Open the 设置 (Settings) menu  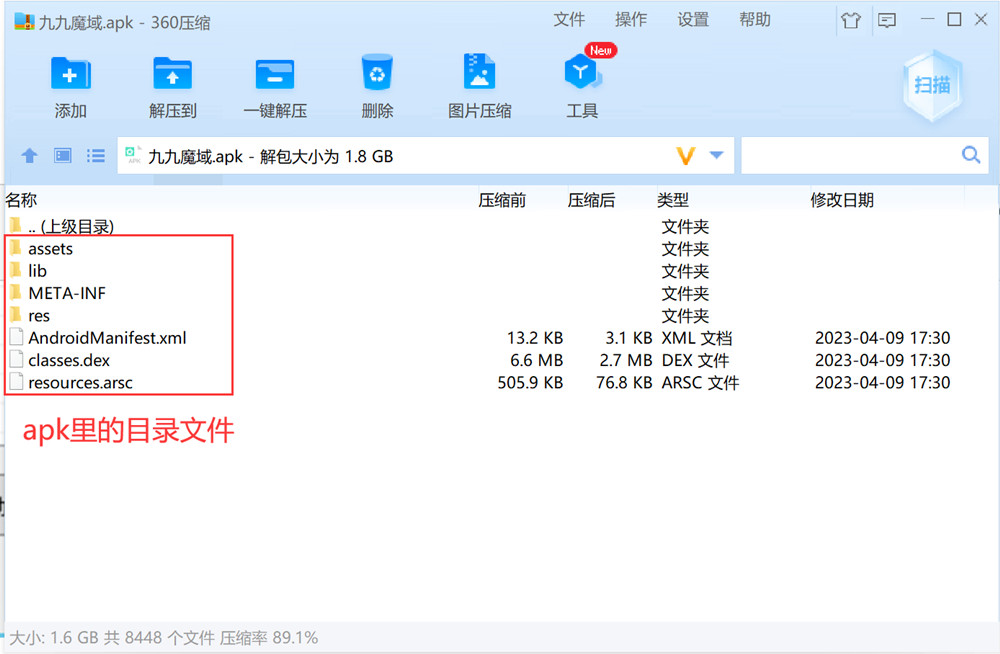coord(693,20)
